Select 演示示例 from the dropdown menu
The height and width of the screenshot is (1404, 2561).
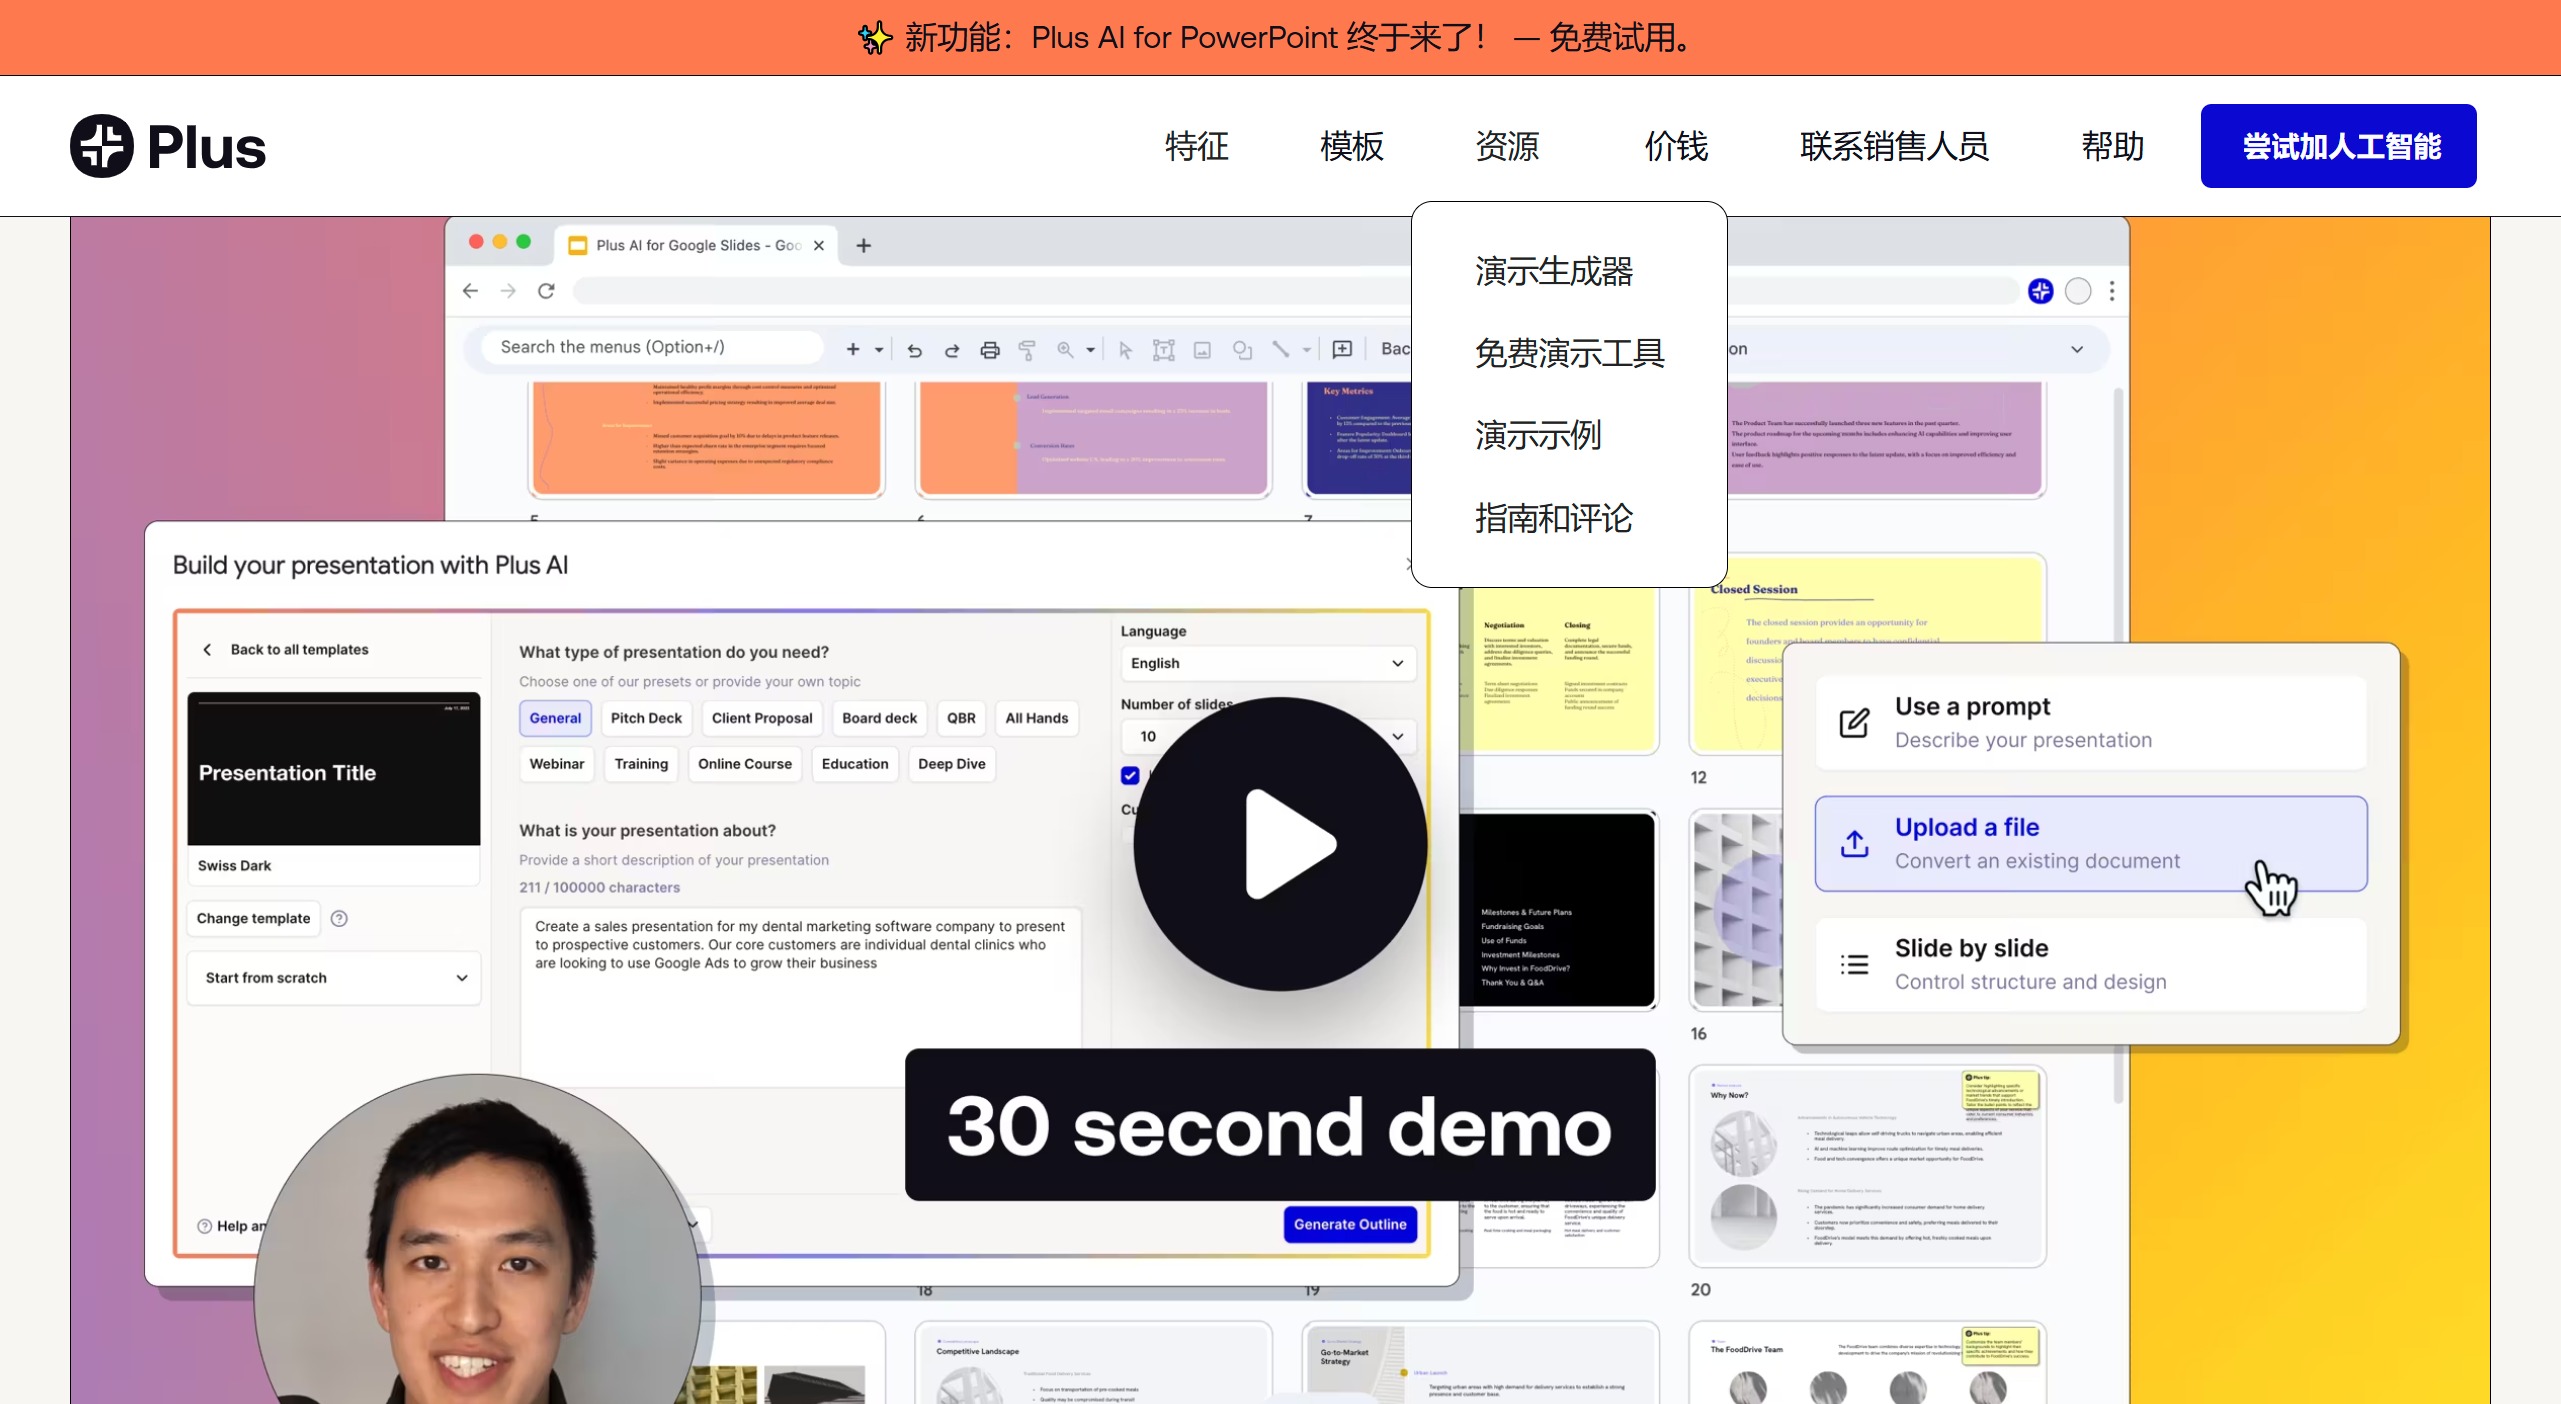coord(1538,435)
